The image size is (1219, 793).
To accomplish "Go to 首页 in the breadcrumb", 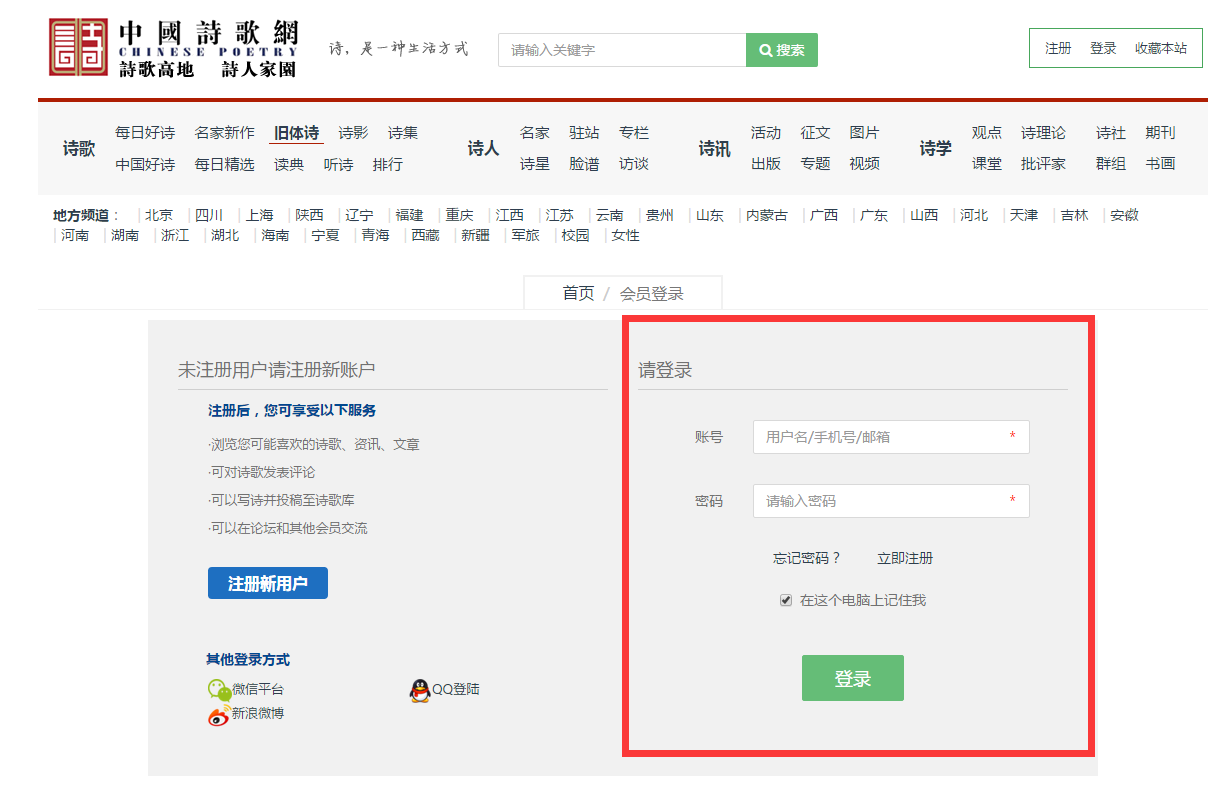I will (578, 293).
